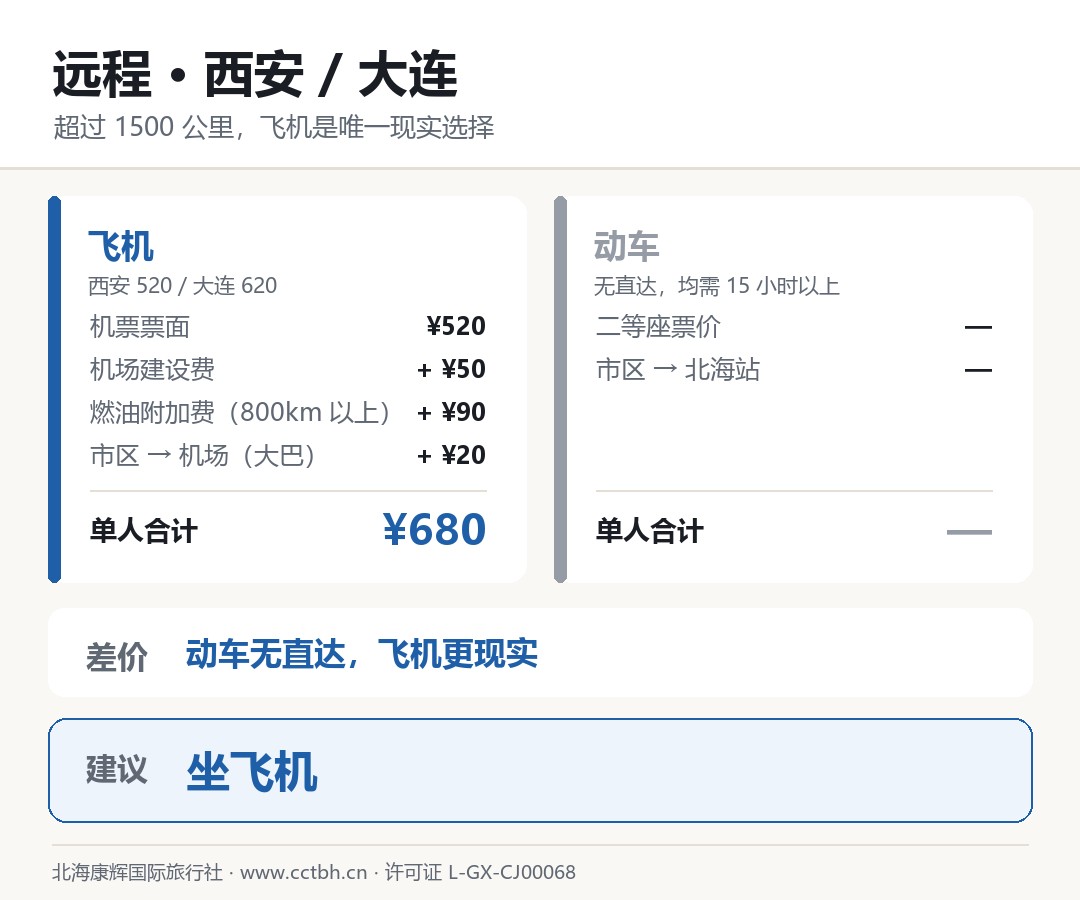Click the + ¥90 fuel surcharge value
This screenshot has width=1080, height=900.
[x=451, y=412]
